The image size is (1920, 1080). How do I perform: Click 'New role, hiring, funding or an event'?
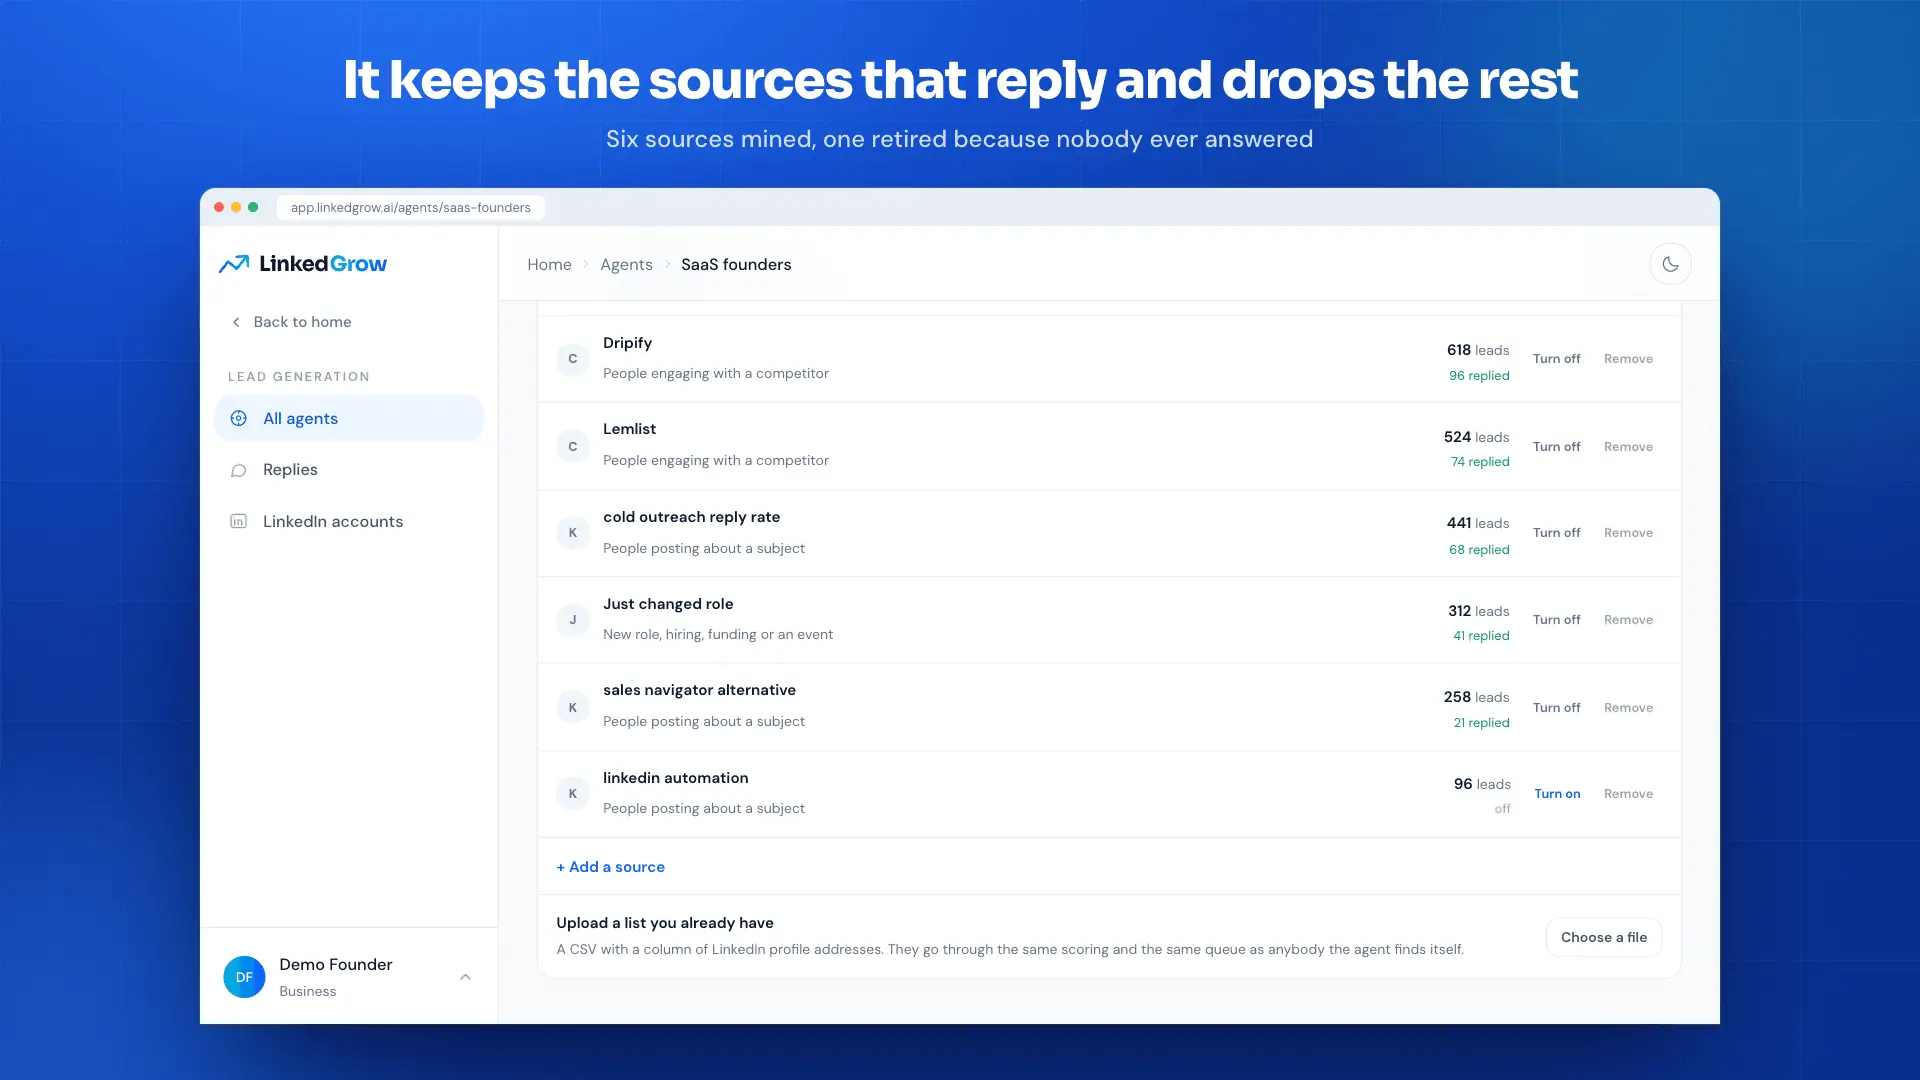718,635
